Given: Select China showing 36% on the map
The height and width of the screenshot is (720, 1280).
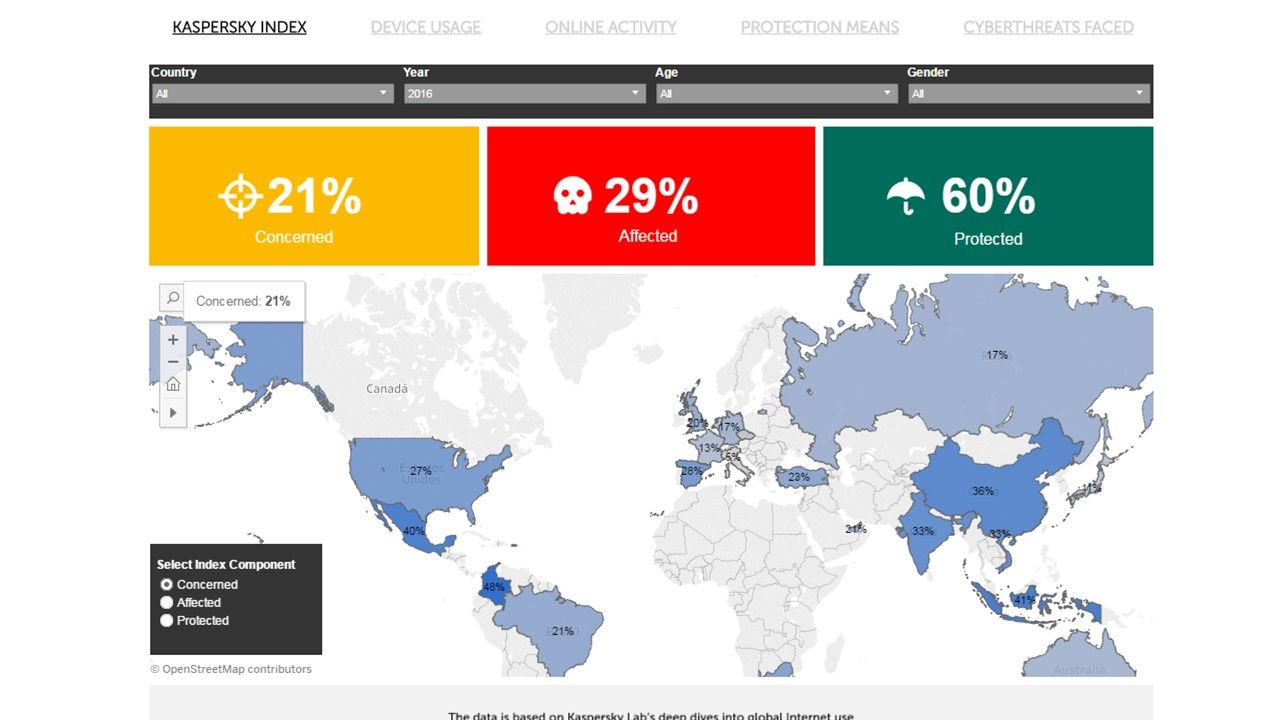Looking at the screenshot, I should (x=983, y=491).
